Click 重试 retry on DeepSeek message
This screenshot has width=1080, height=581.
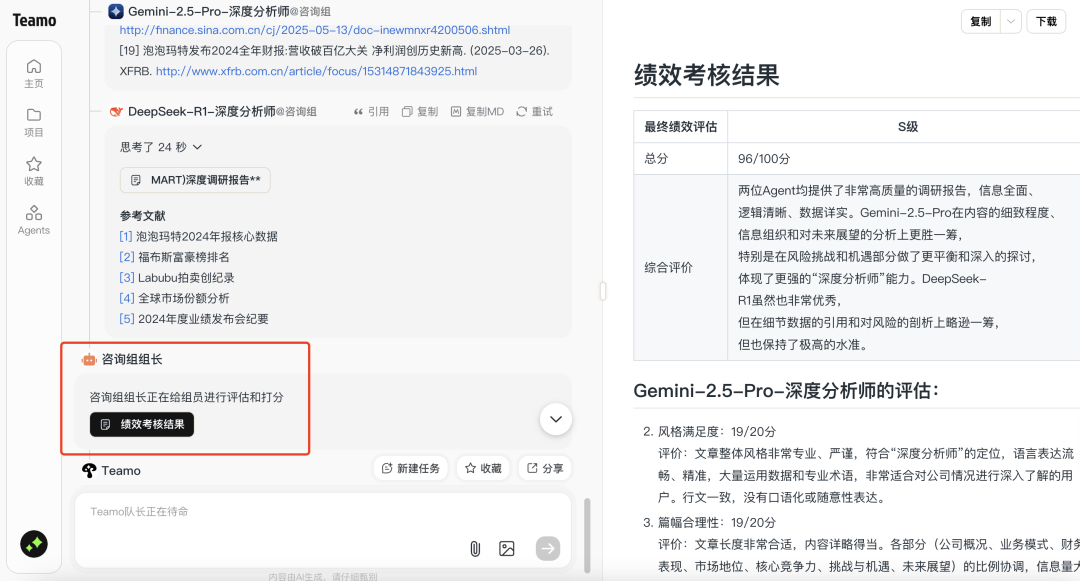(x=534, y=112)
